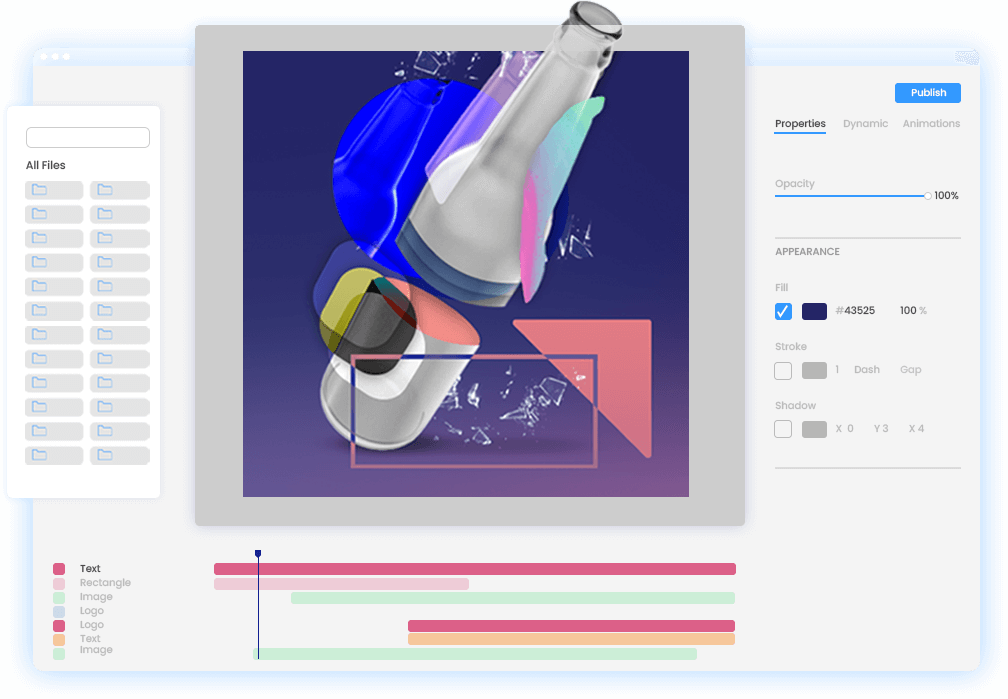Click the stroke Gap field
Viewport: 1008px width, 699px height.
coord(910,370)
